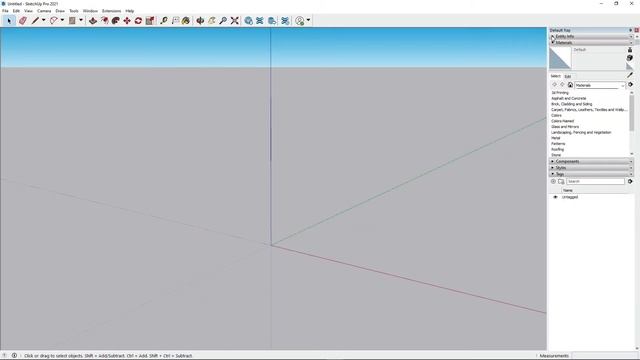Click the Tags Search field
The width and height of the screenshot is (640, 360).
(596, 181)
